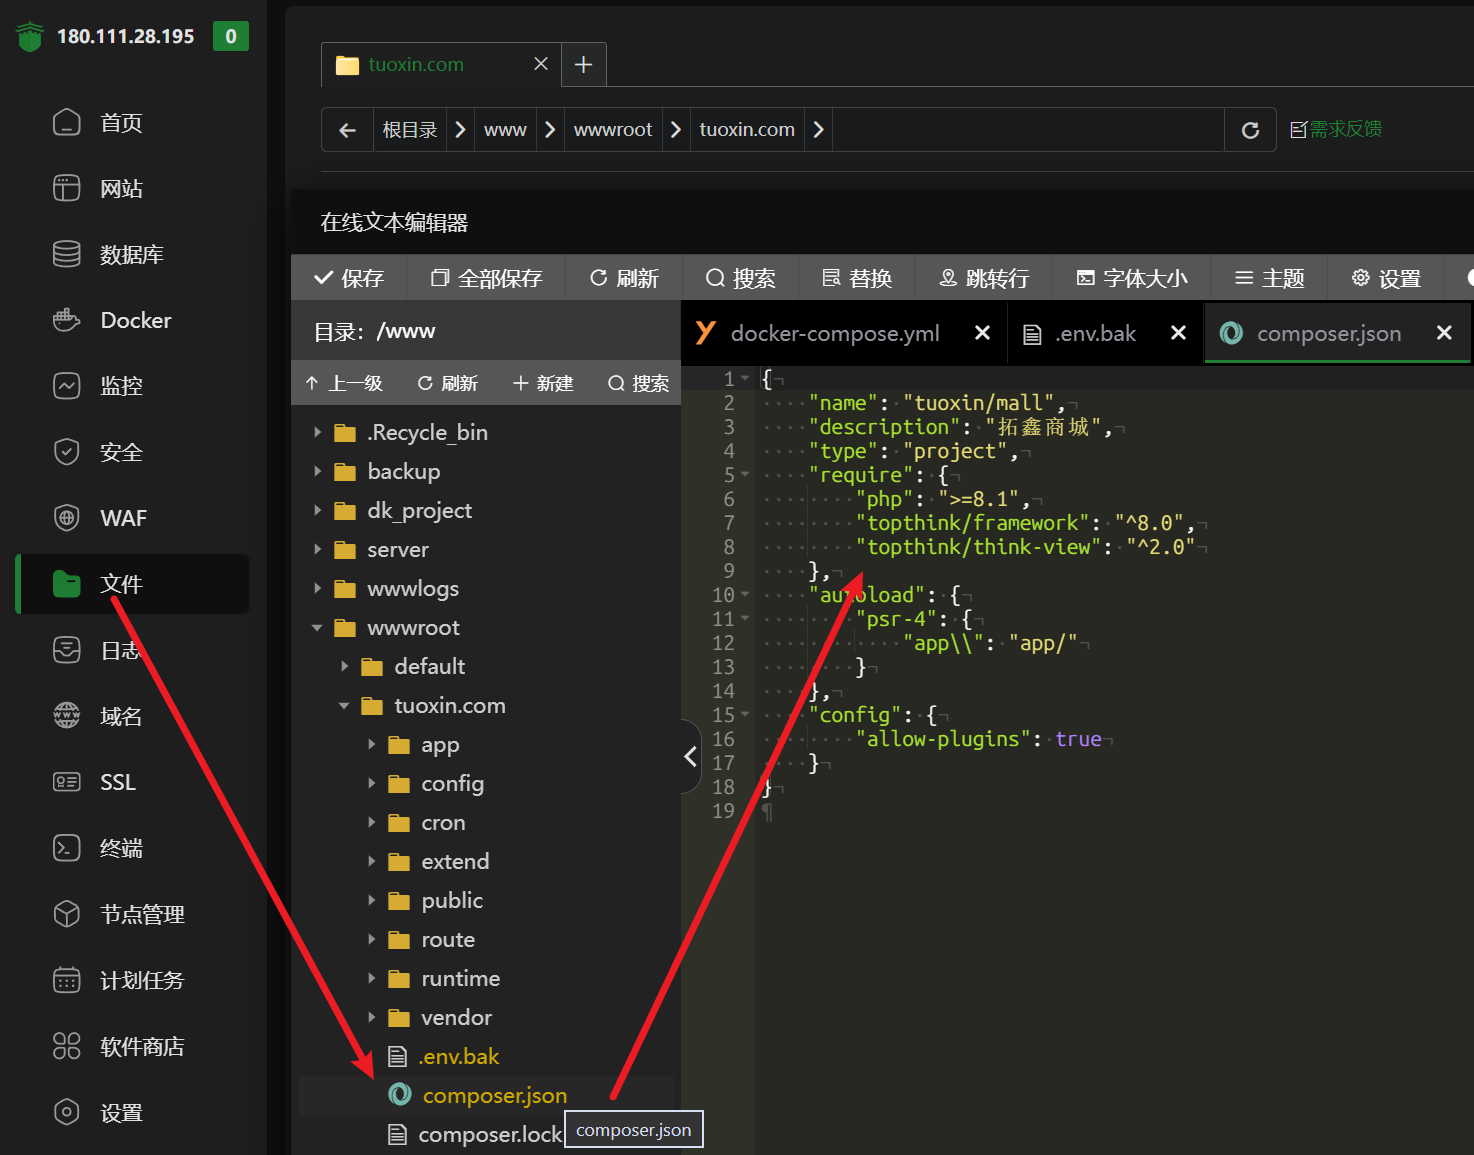Open the 域名 www globe icon
Screen dimensions: 1474x1155
pyautogui.click(x=67, y=716)
